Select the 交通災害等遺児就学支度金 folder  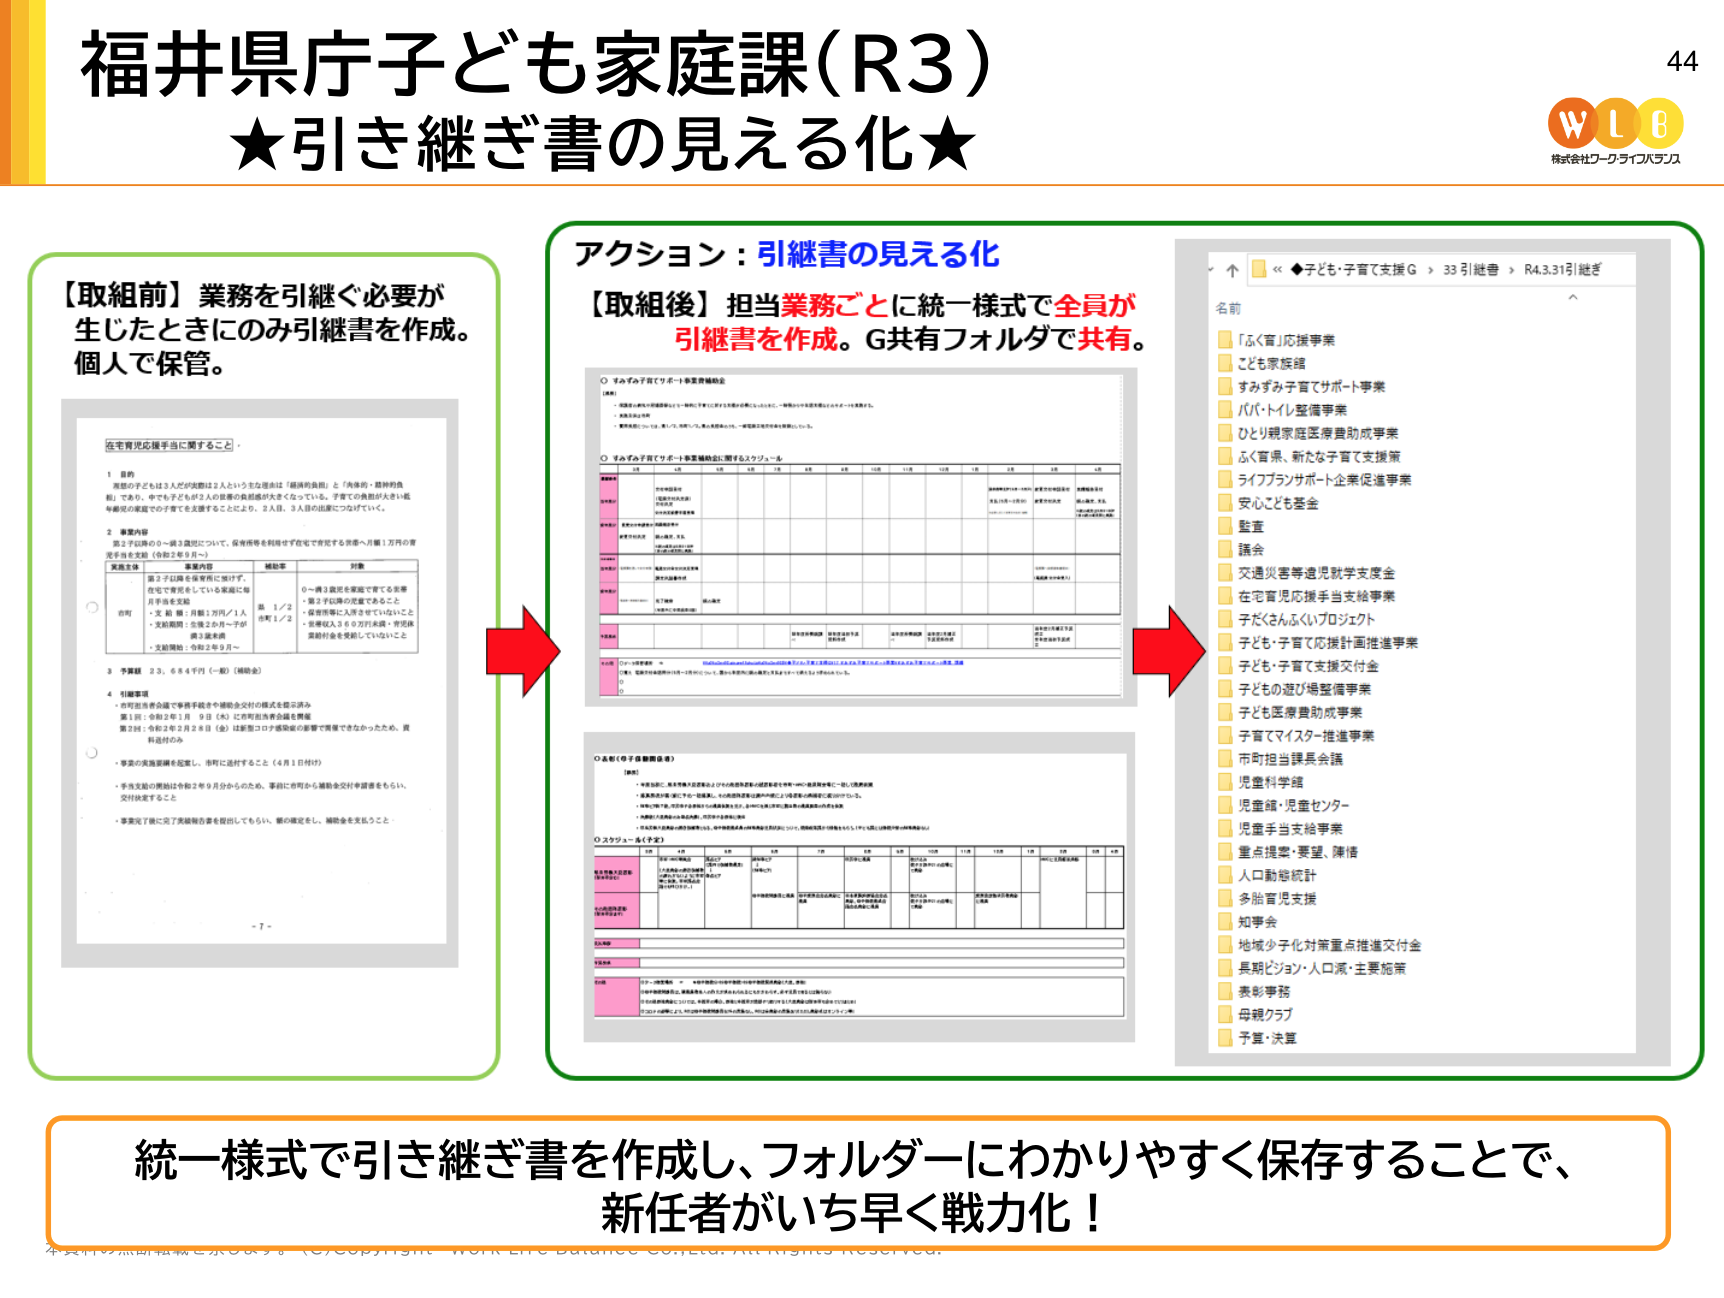point(1316,573)
